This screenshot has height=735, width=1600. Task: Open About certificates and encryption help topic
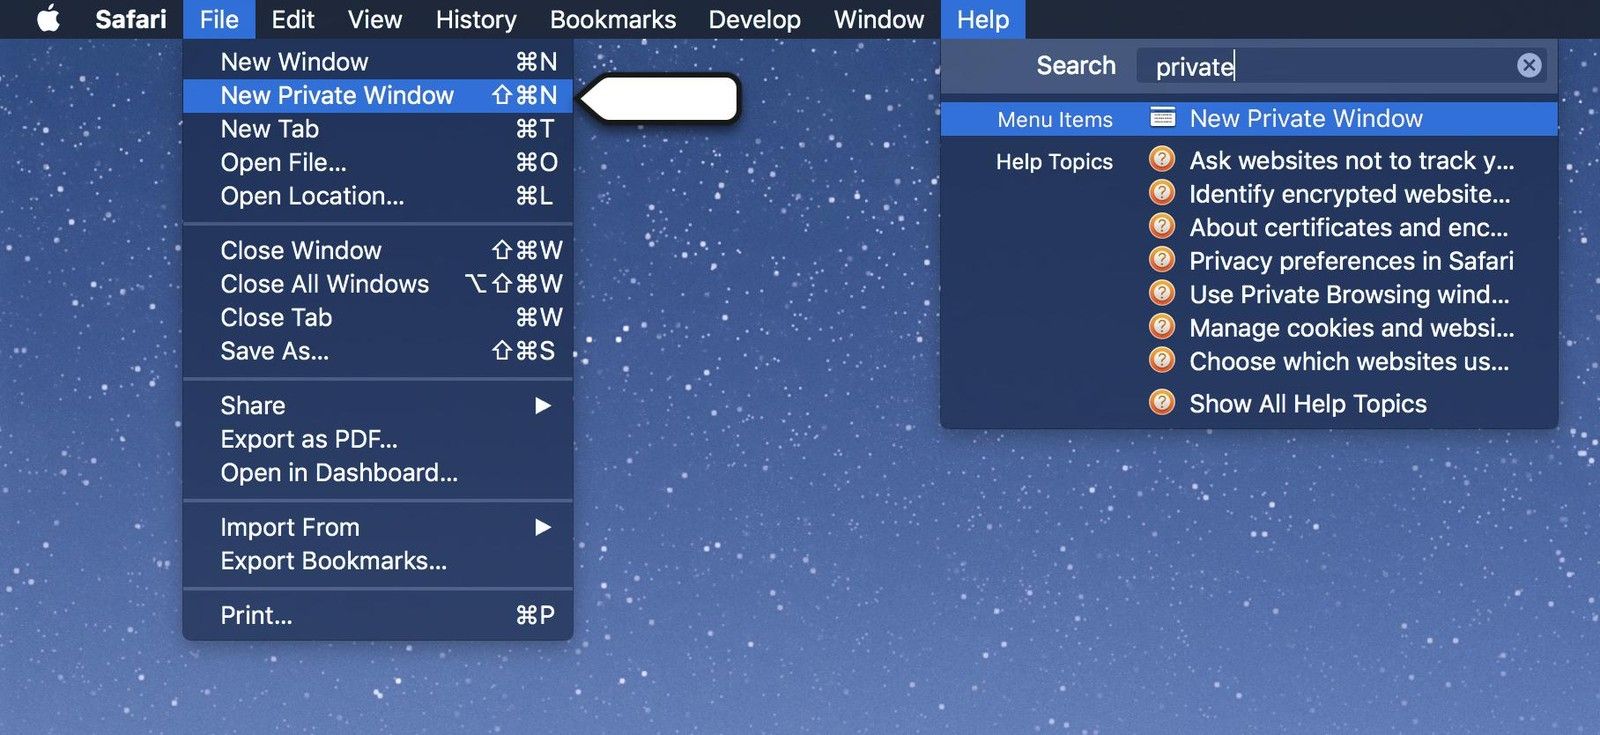1348,227
